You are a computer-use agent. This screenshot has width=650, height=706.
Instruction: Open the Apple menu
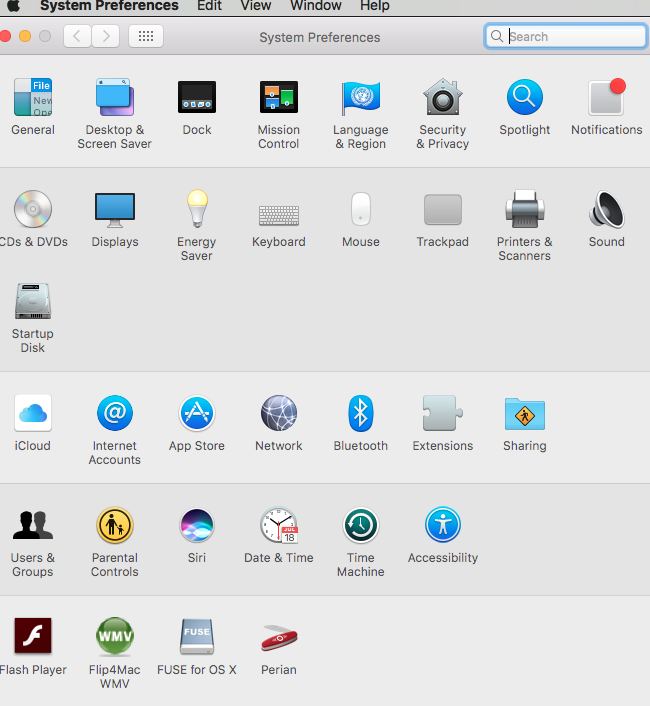pos(13,6)
